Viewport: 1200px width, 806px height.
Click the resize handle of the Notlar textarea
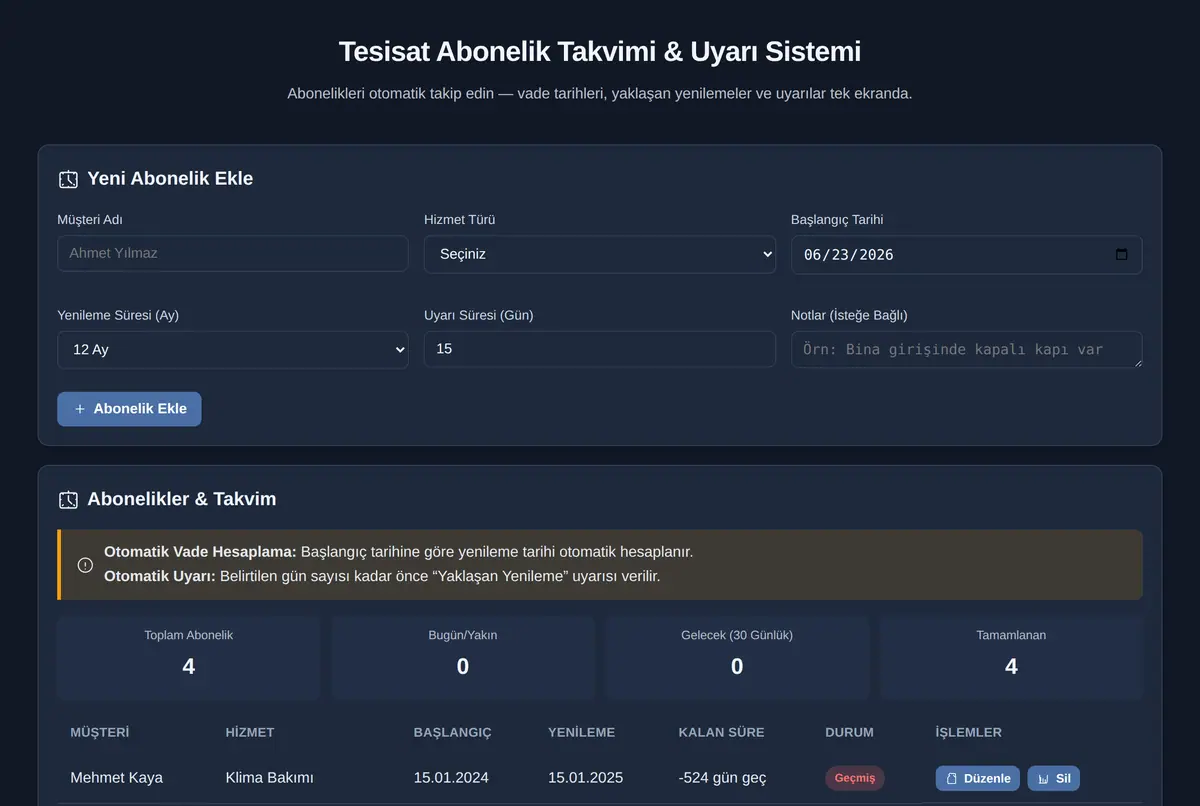pos(1136,362)
